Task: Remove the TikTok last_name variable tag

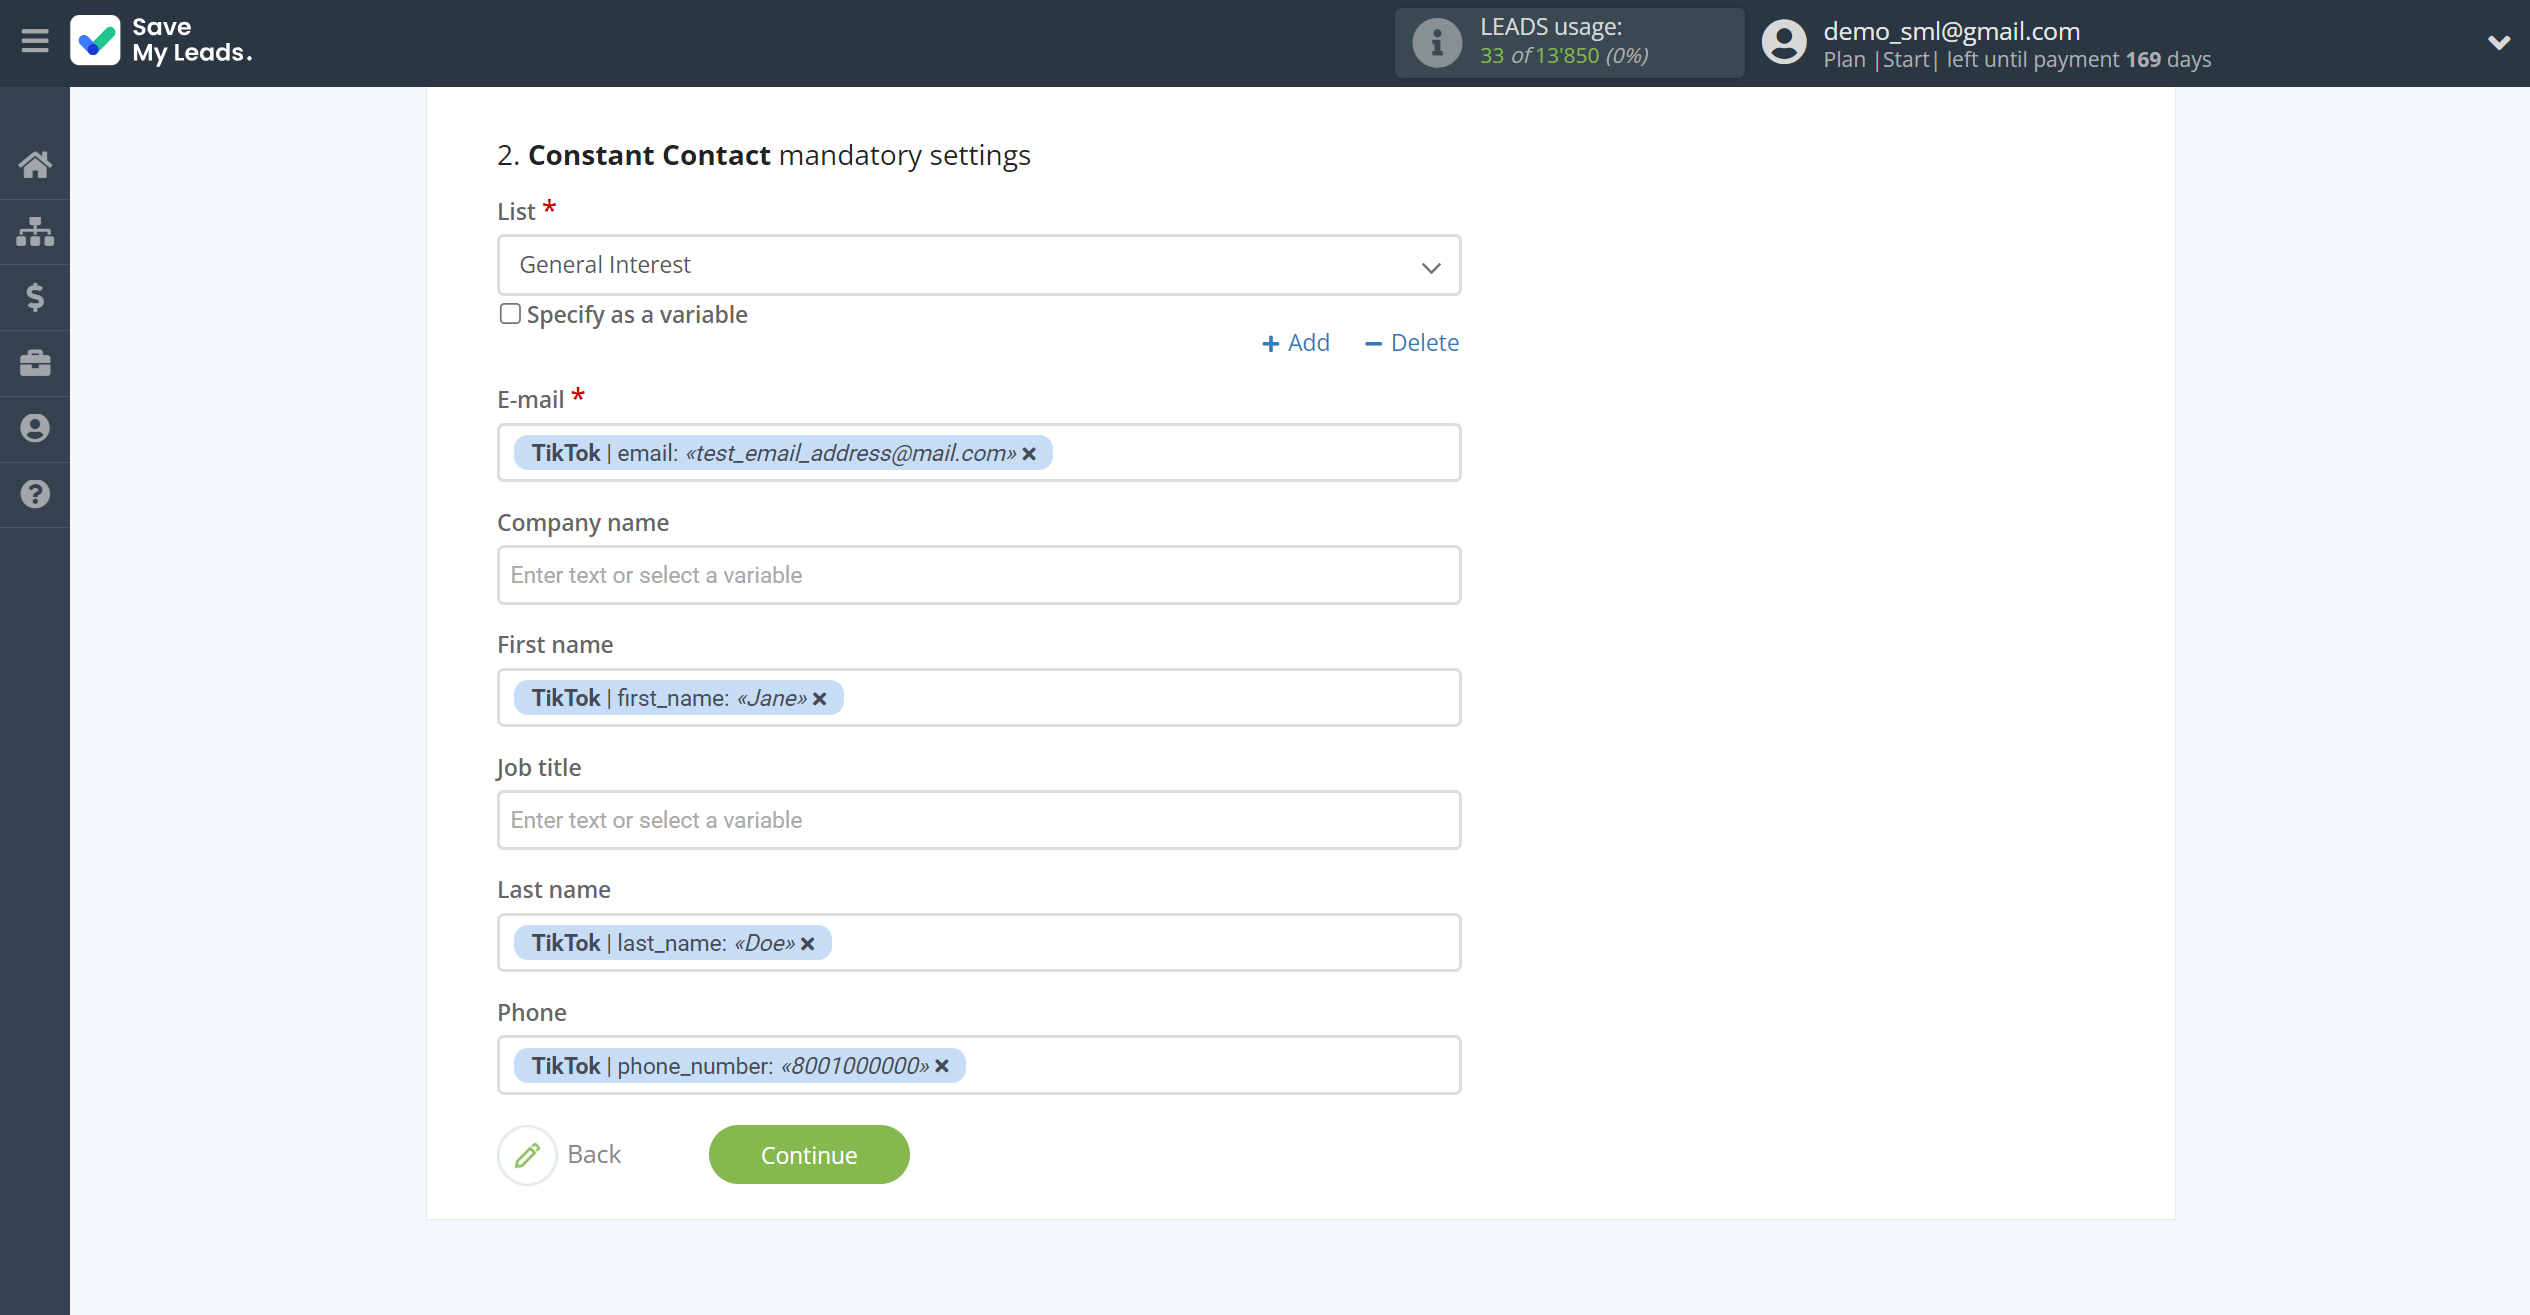Action: click(x=808, y=944)
